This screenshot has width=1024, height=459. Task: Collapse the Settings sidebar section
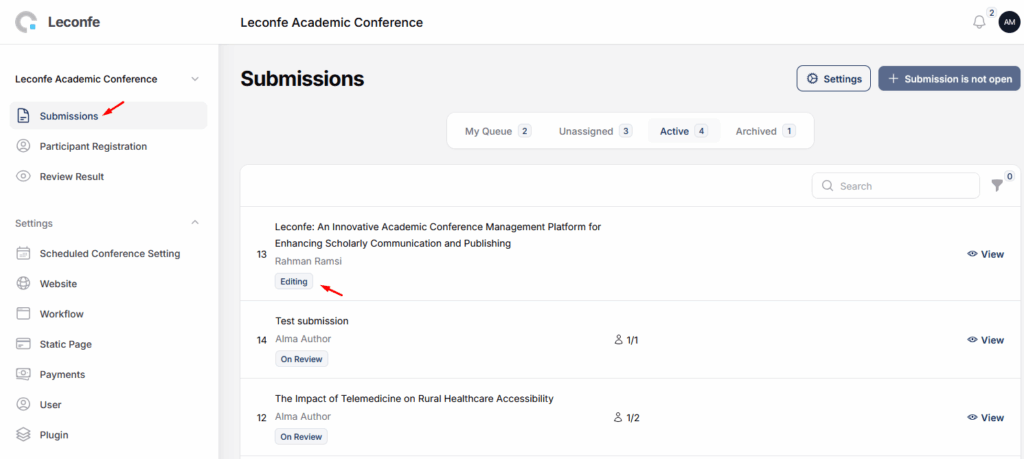click(195, 223)
